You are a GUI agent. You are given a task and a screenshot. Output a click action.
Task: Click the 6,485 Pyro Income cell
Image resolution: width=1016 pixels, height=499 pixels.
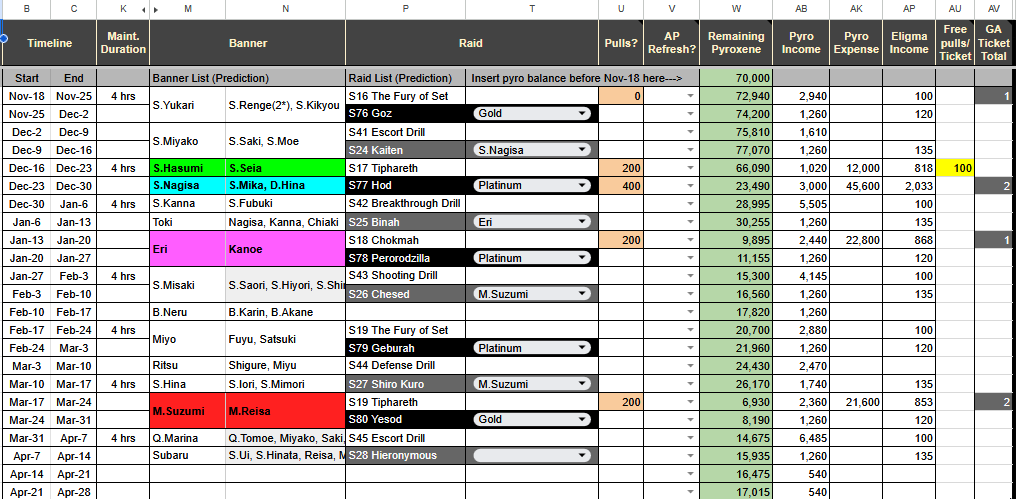click(x=801, y=438)
